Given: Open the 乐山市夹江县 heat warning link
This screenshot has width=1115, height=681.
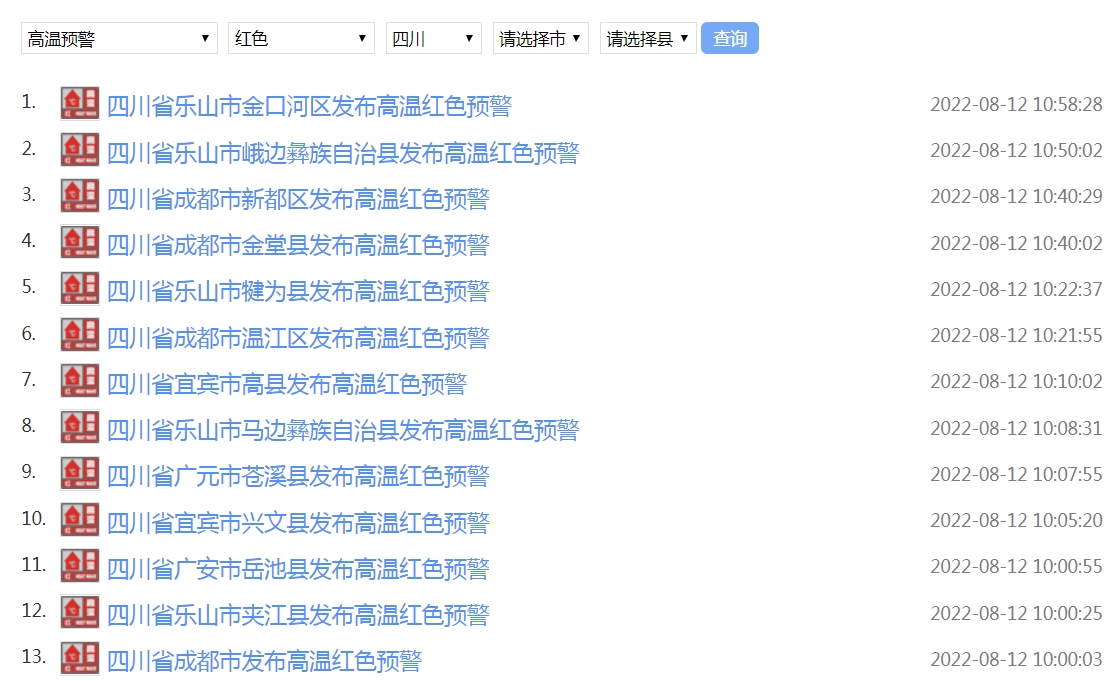Looking at the screenshot, I should pos(298,615).
